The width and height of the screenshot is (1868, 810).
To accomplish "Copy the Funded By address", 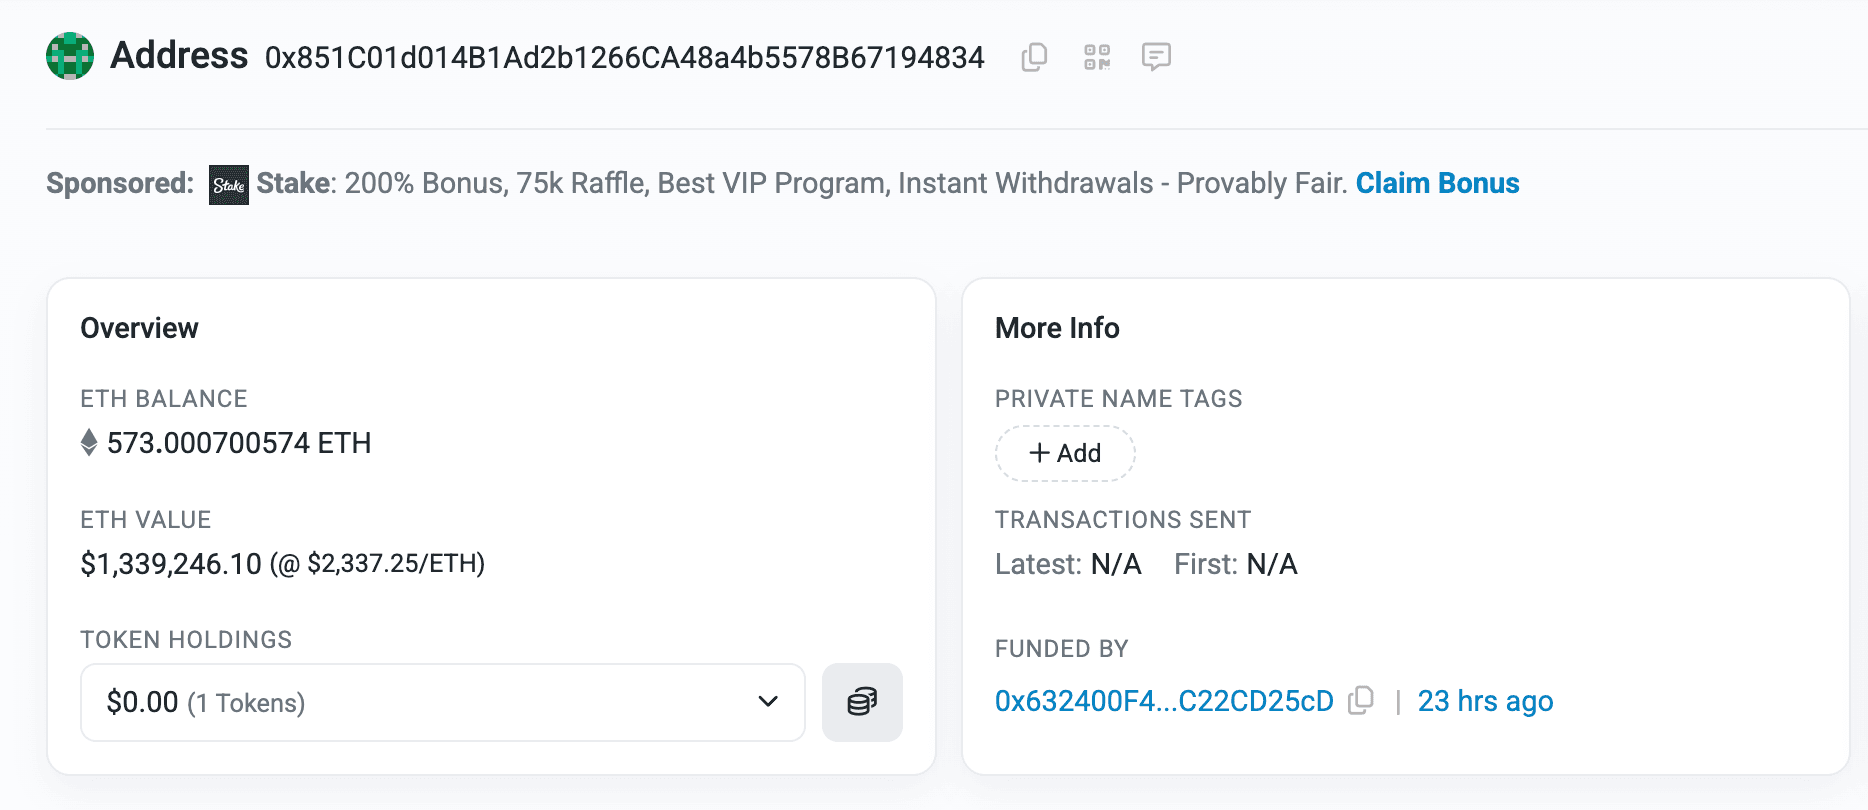I will 1361,701.
